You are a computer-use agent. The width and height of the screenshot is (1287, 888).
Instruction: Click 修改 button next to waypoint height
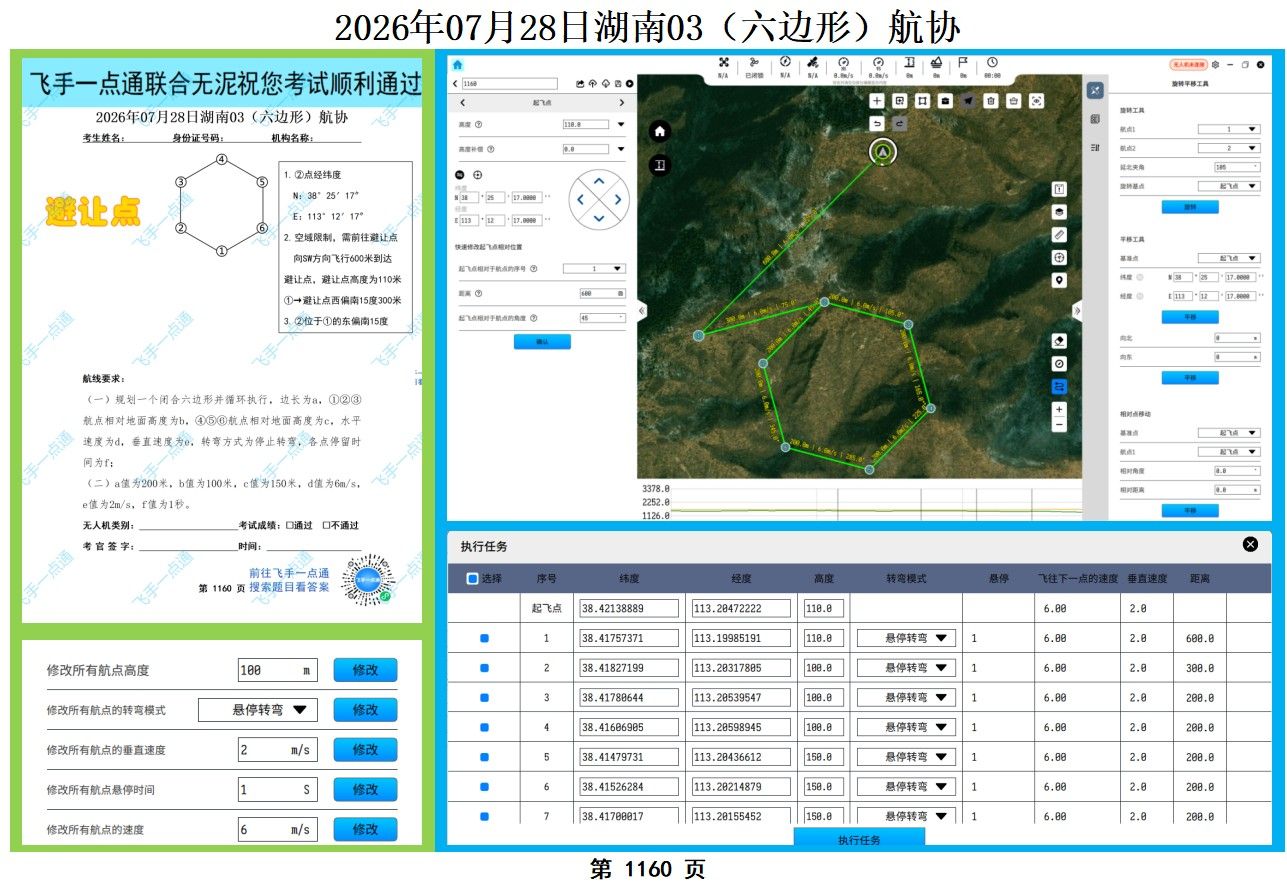pos(365,670)
